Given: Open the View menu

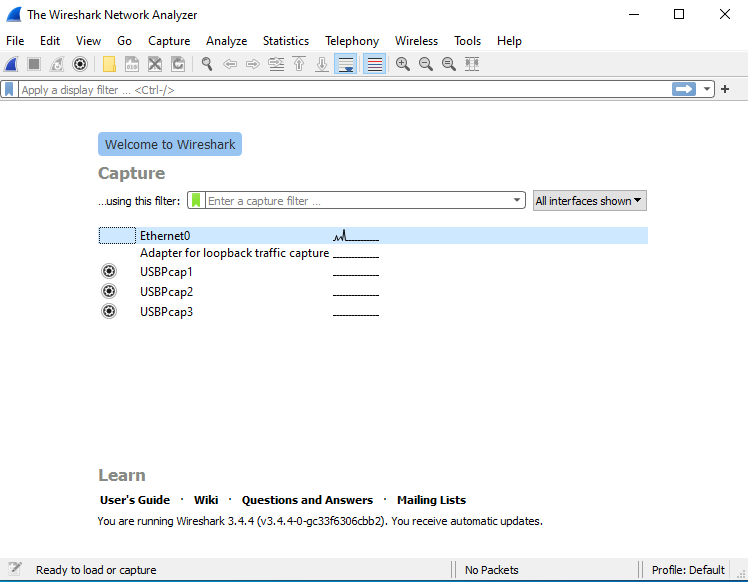Looking at the screenshot, I should [88, 41].
